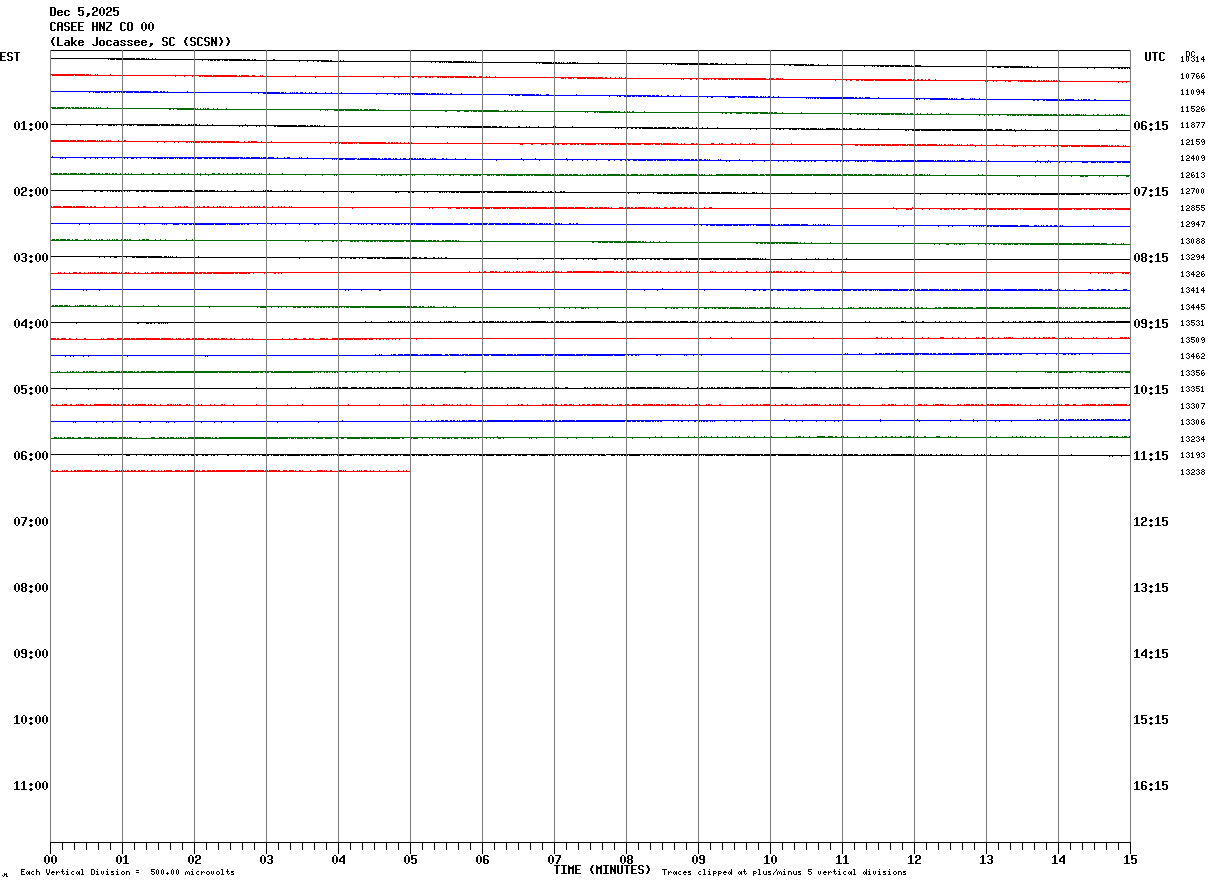Click the 06:15 UTC time label

1151,126
